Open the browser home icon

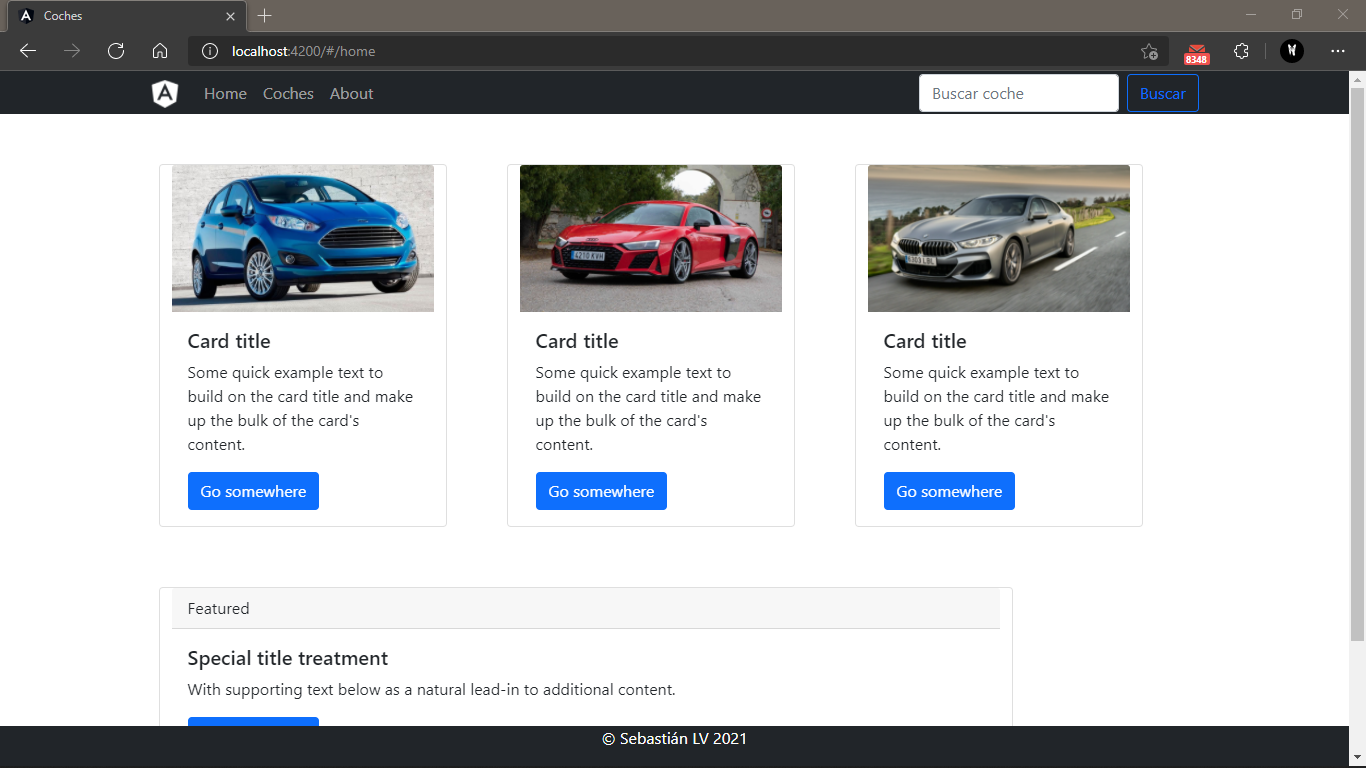pyautogui.click(x=160, y=51)
